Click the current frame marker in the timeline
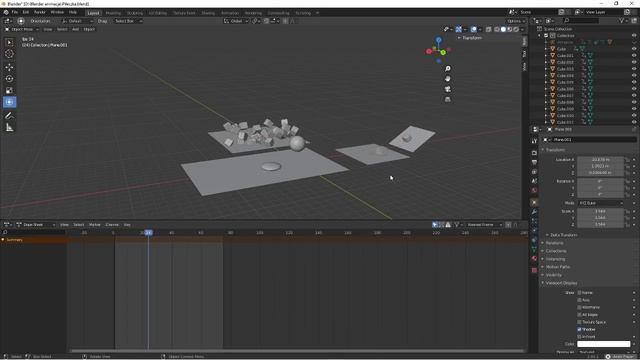The image size is (640, 360). point(149,233)
